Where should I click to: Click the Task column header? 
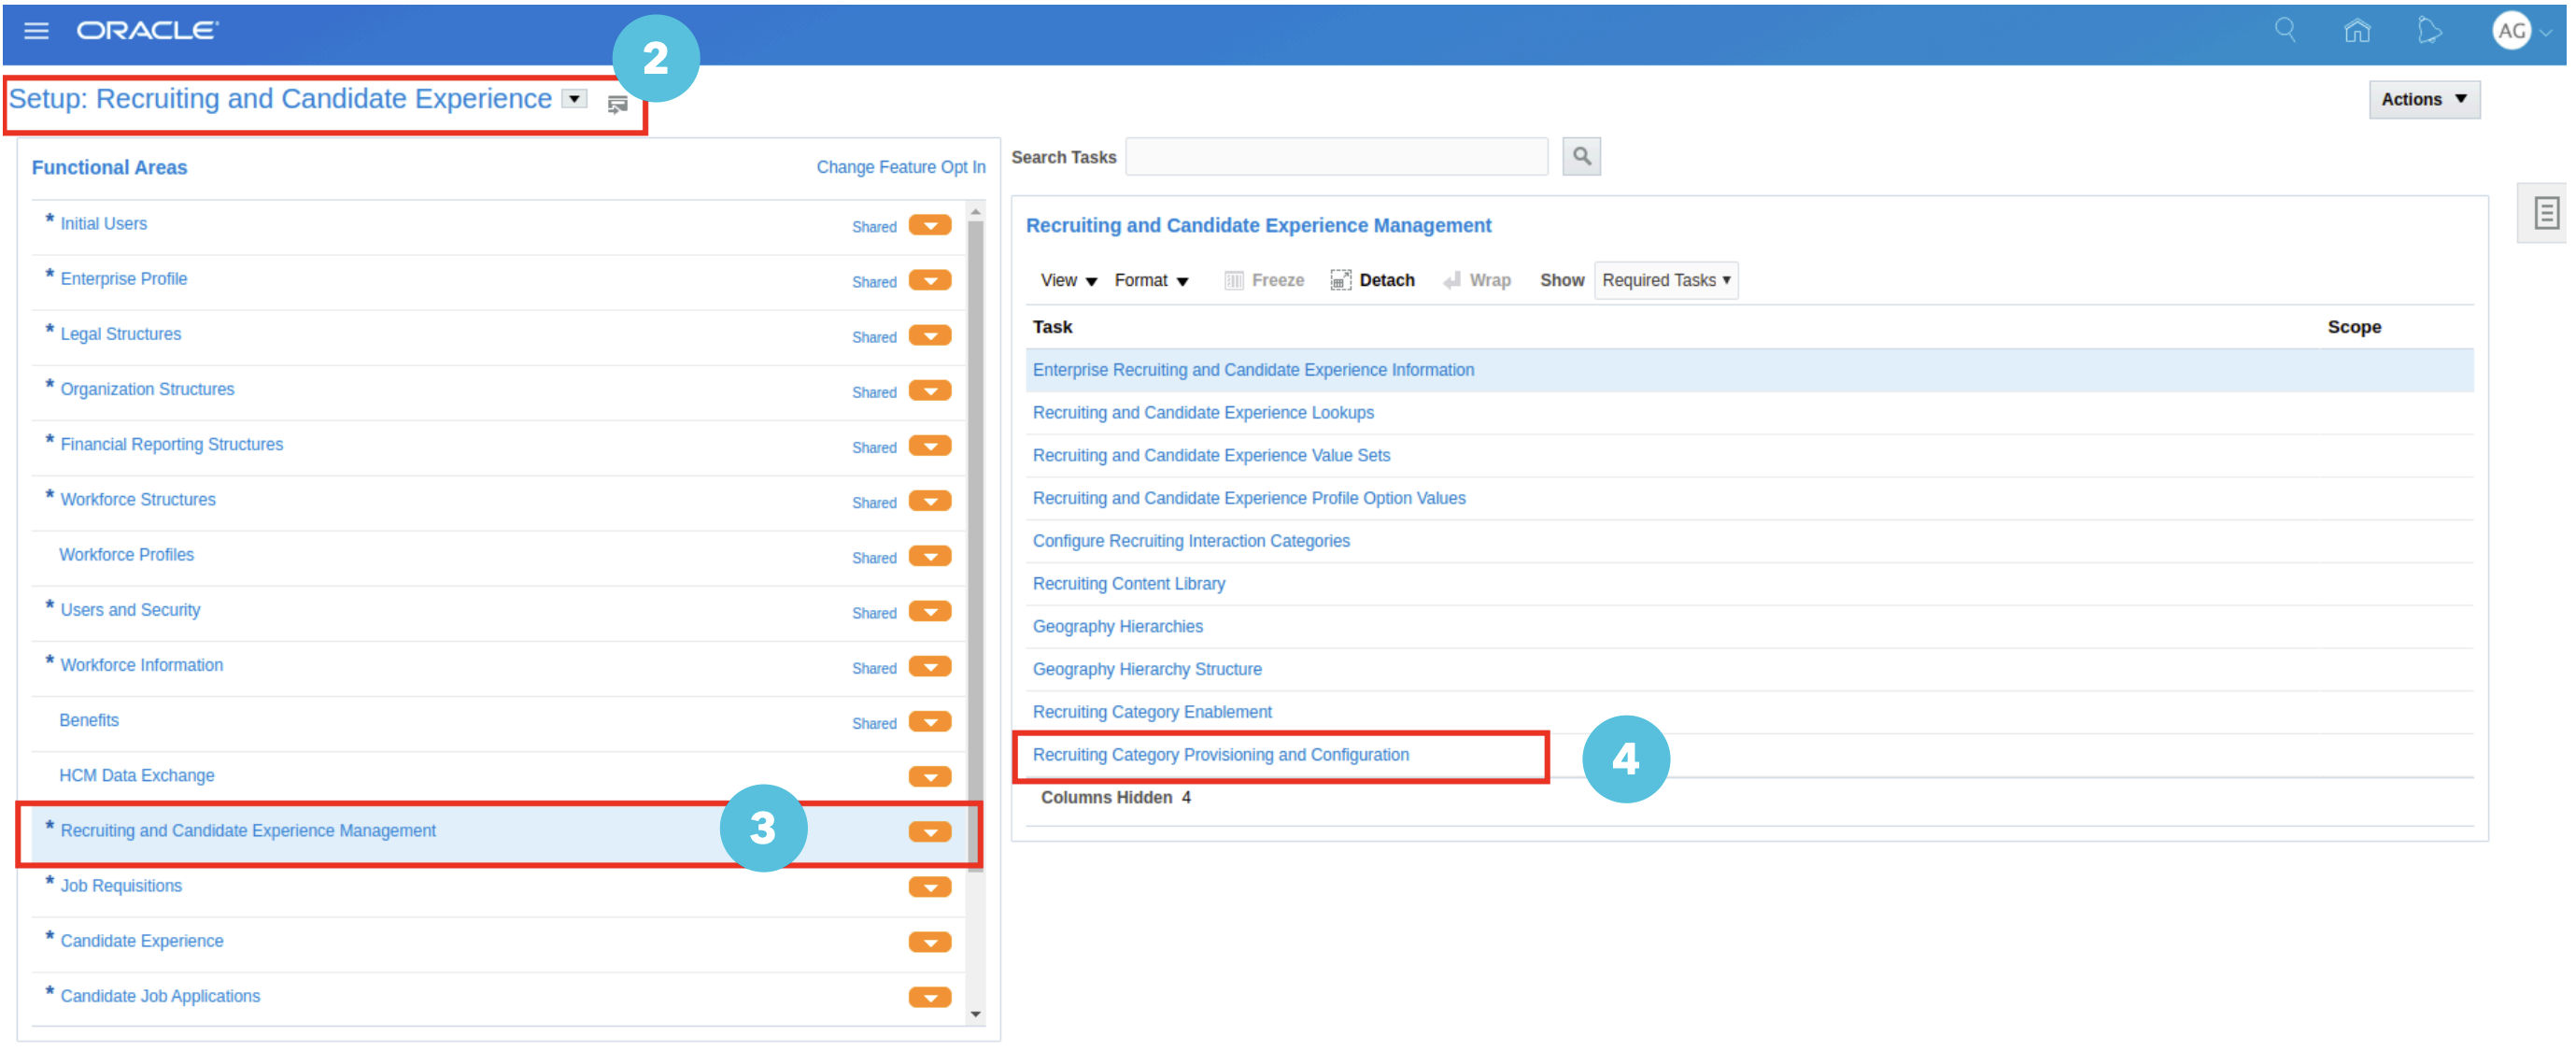click(1052, 328)
